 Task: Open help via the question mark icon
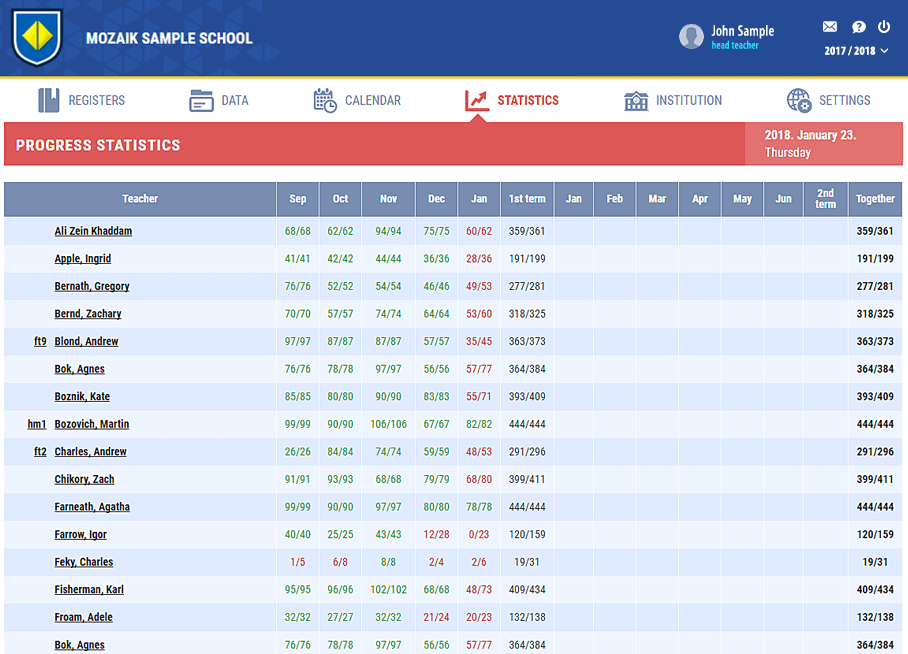coord(858,27)
